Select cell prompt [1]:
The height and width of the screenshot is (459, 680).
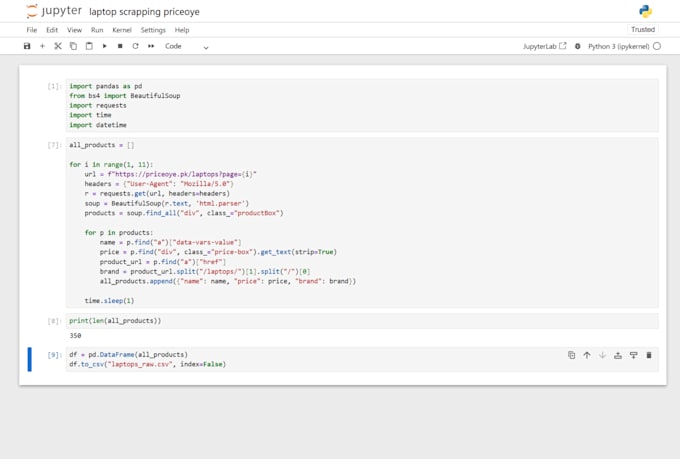tap(54, 86)
